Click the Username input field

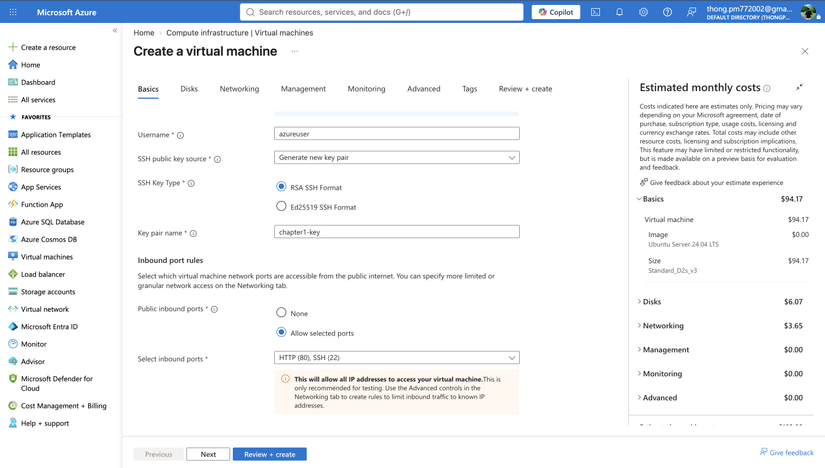point(397,134)
